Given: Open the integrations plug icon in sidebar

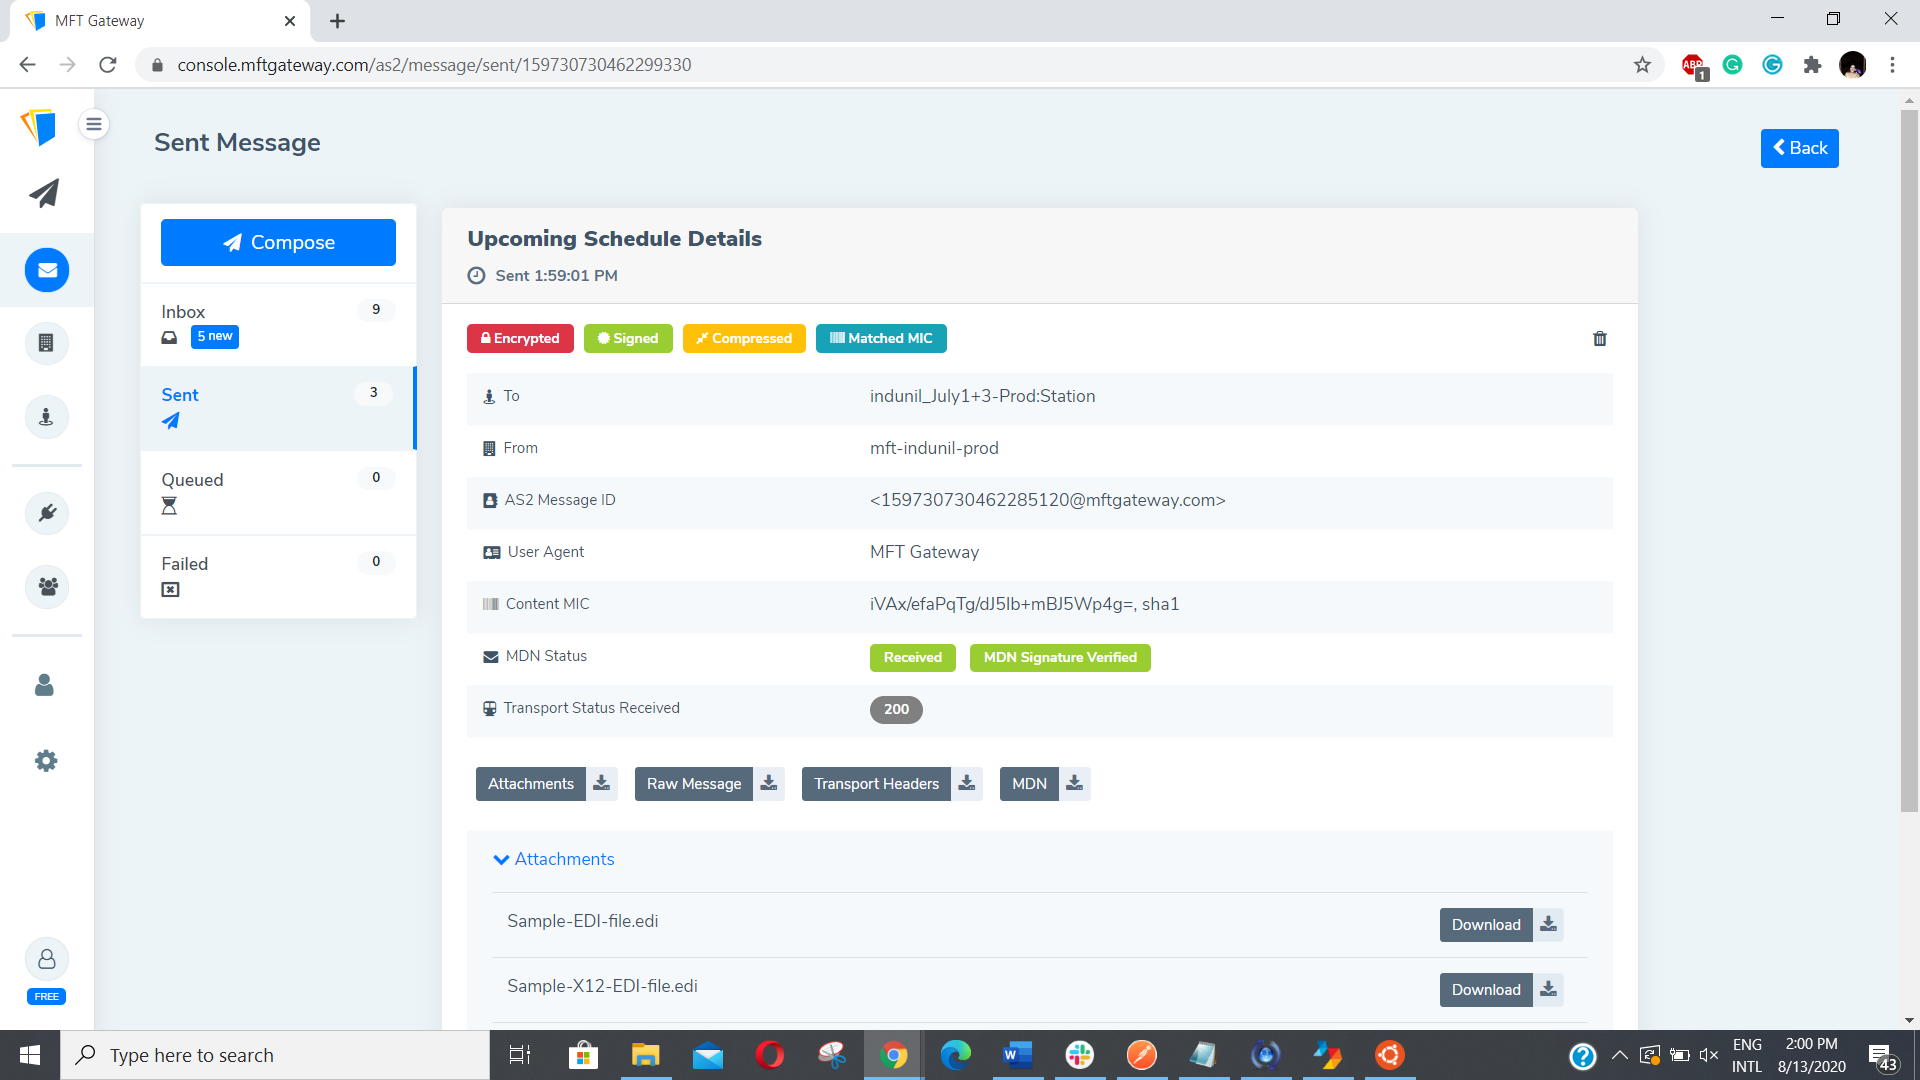Looking at the screenshot, I should click(47, 513).
